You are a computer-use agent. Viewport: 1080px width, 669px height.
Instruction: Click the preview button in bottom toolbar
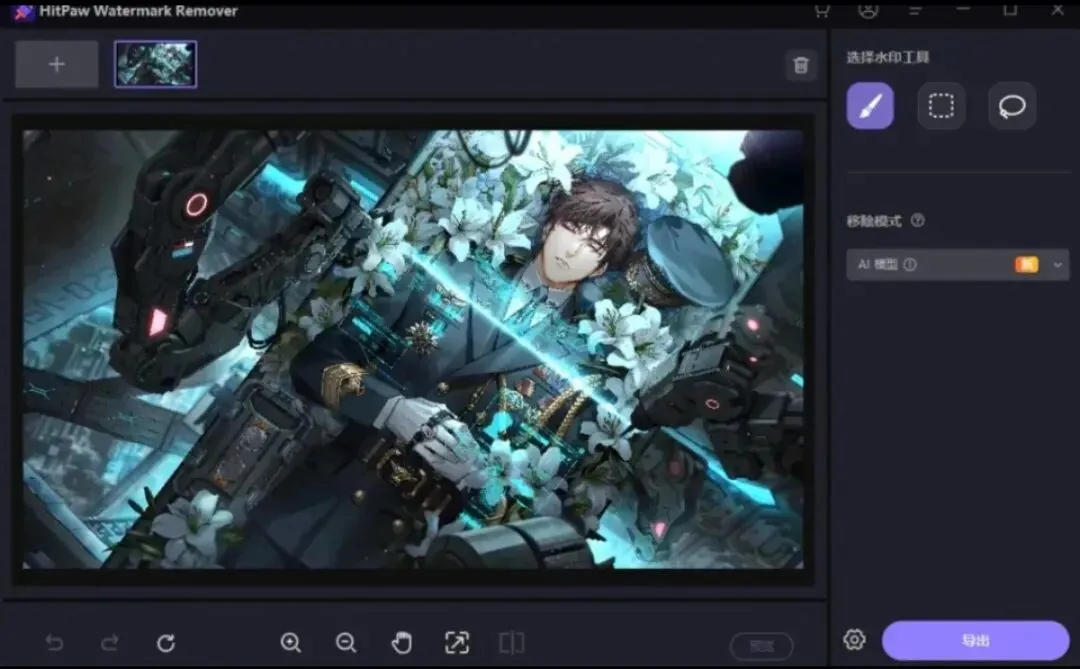pyautogui.click(x=761, y=646)
